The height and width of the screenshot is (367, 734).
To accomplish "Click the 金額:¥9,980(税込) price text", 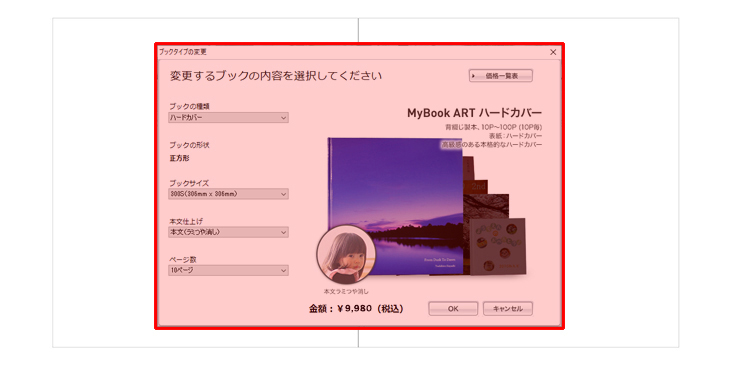I will [356, 309].
